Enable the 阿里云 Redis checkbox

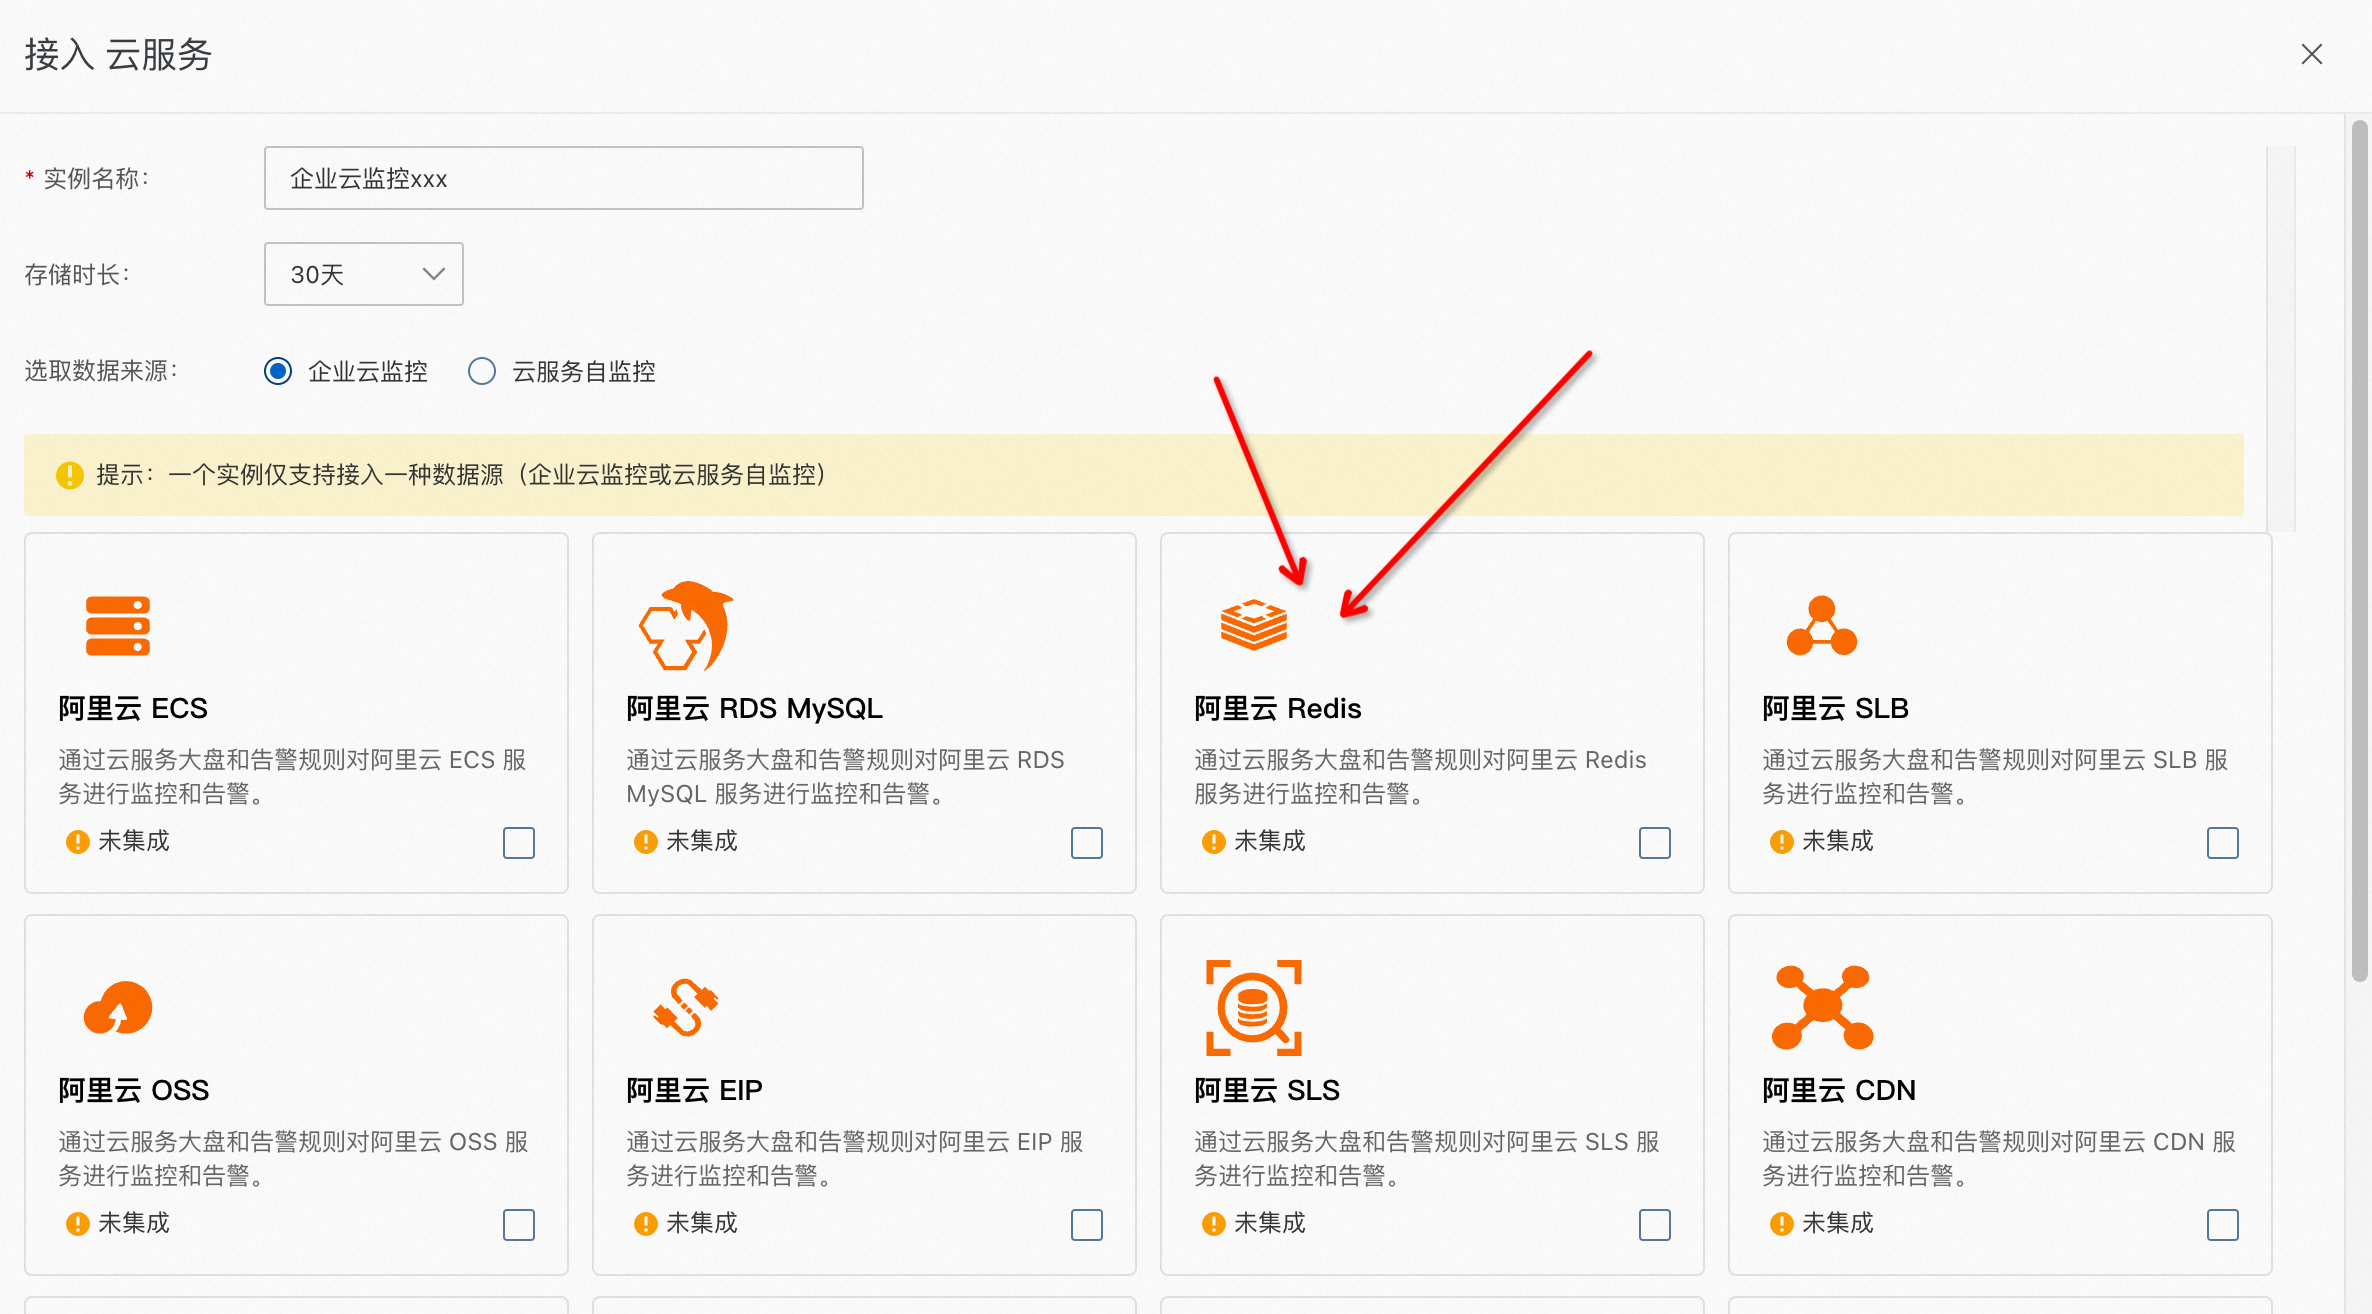point(1655,843)
